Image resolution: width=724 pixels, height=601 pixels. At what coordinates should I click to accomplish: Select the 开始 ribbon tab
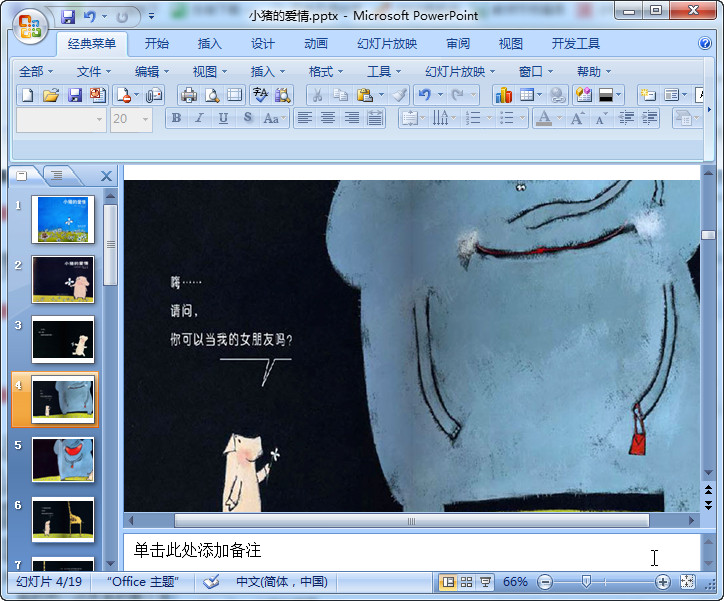[157, 44]
